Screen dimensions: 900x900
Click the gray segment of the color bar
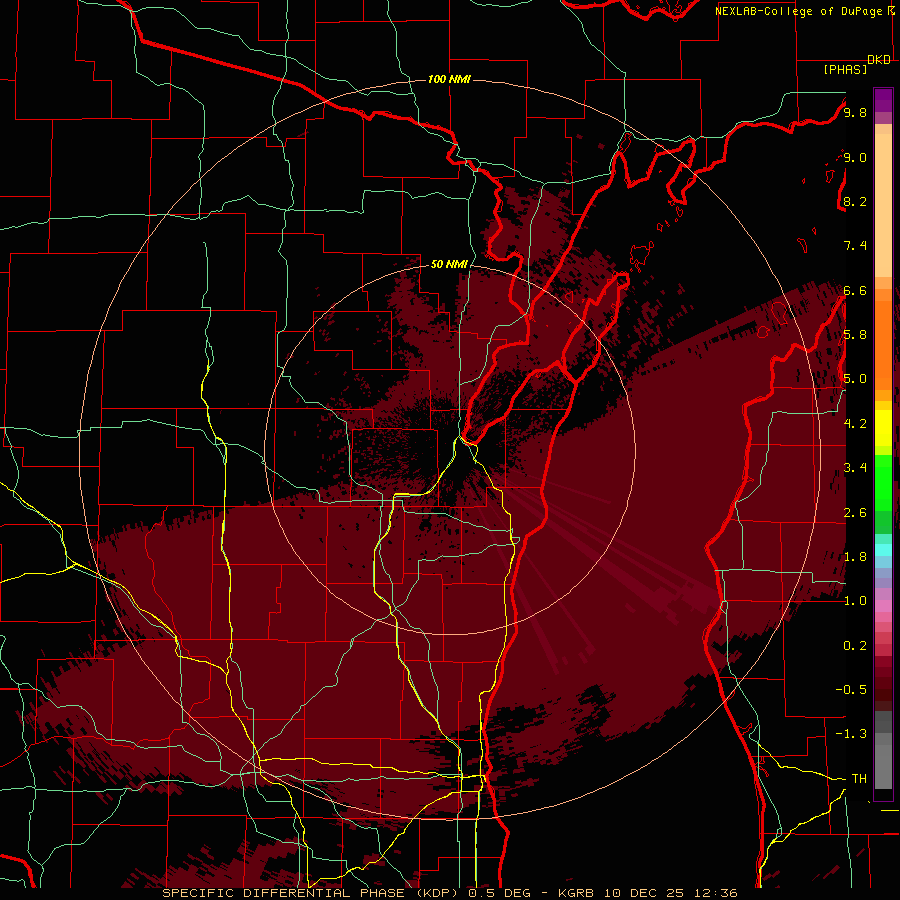point(883,750)
